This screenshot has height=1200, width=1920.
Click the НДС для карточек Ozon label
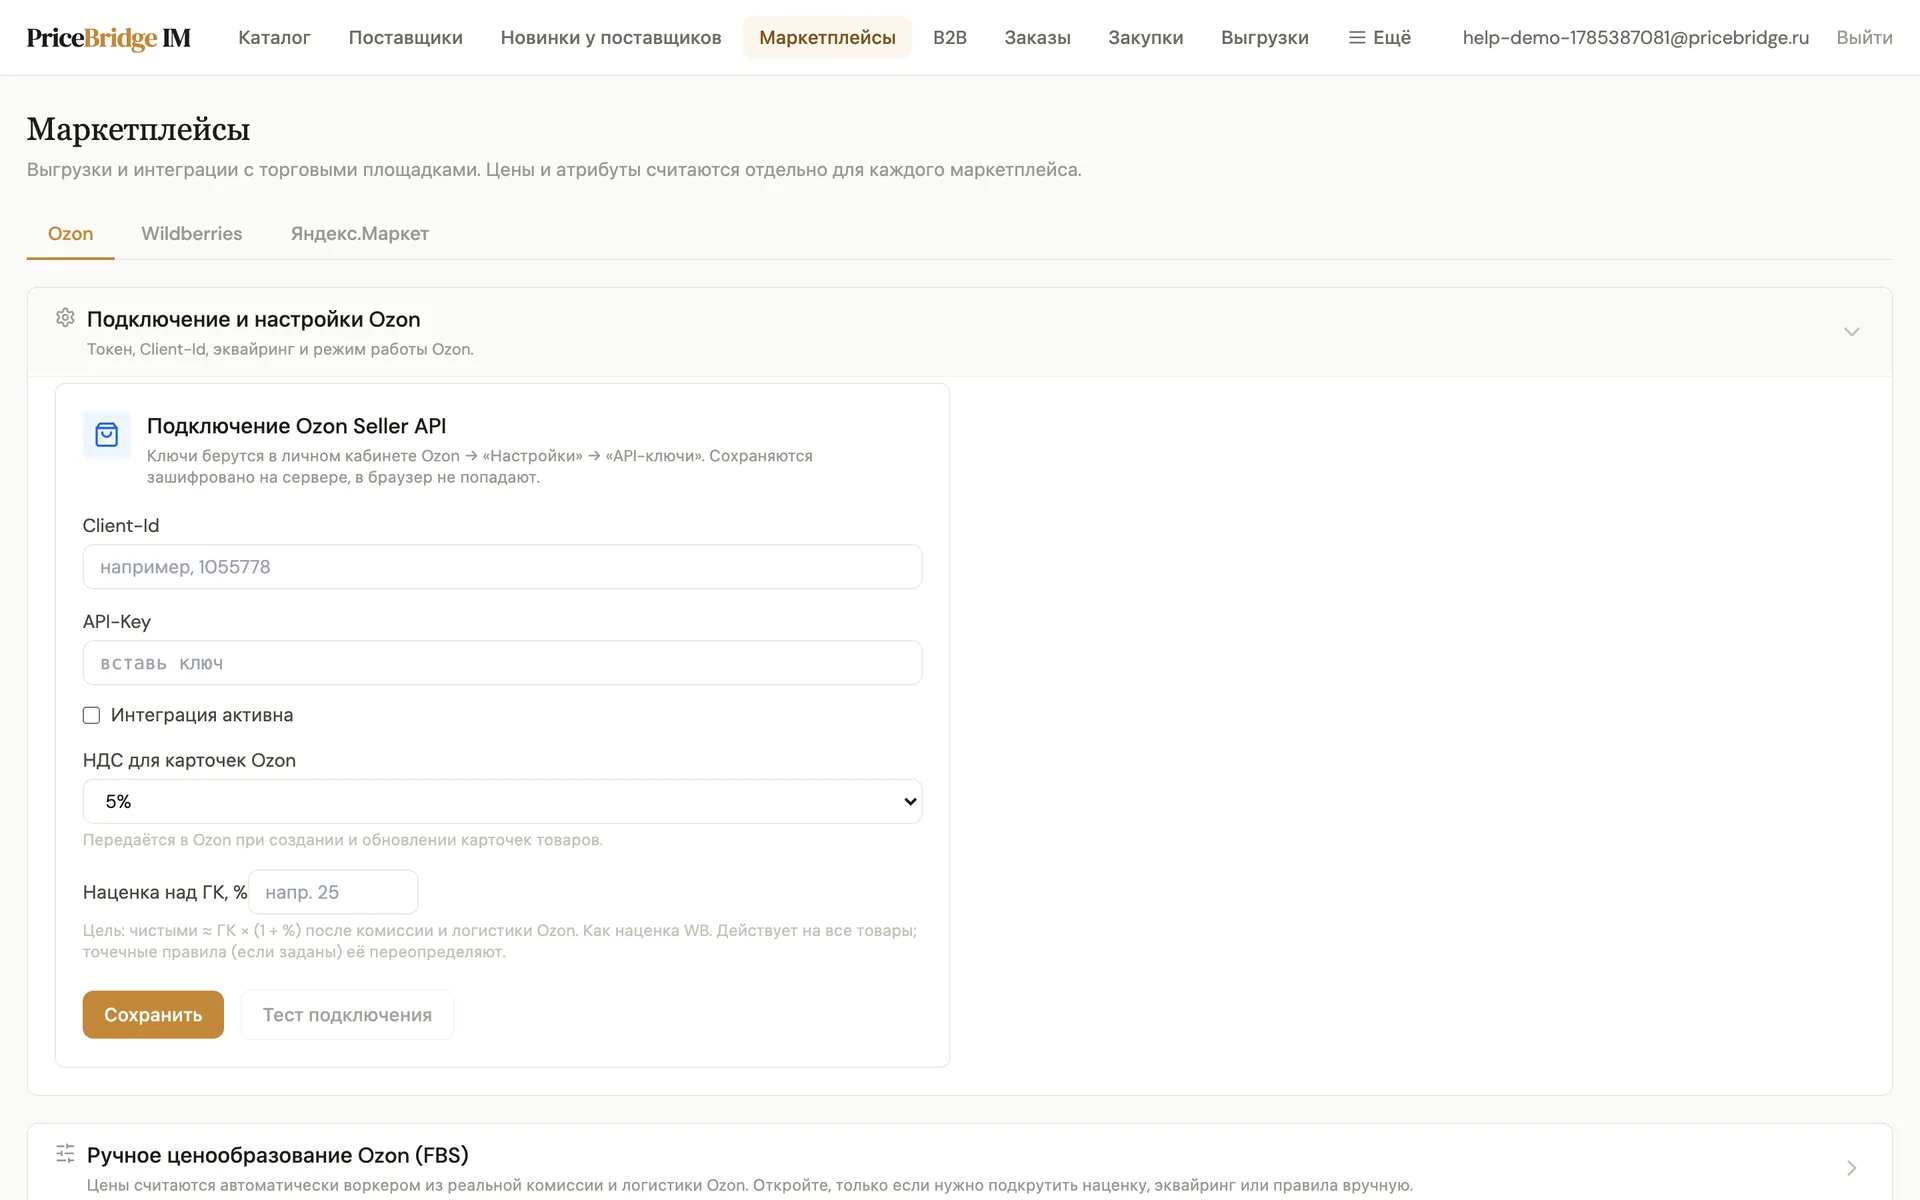[x=189, y=760]
